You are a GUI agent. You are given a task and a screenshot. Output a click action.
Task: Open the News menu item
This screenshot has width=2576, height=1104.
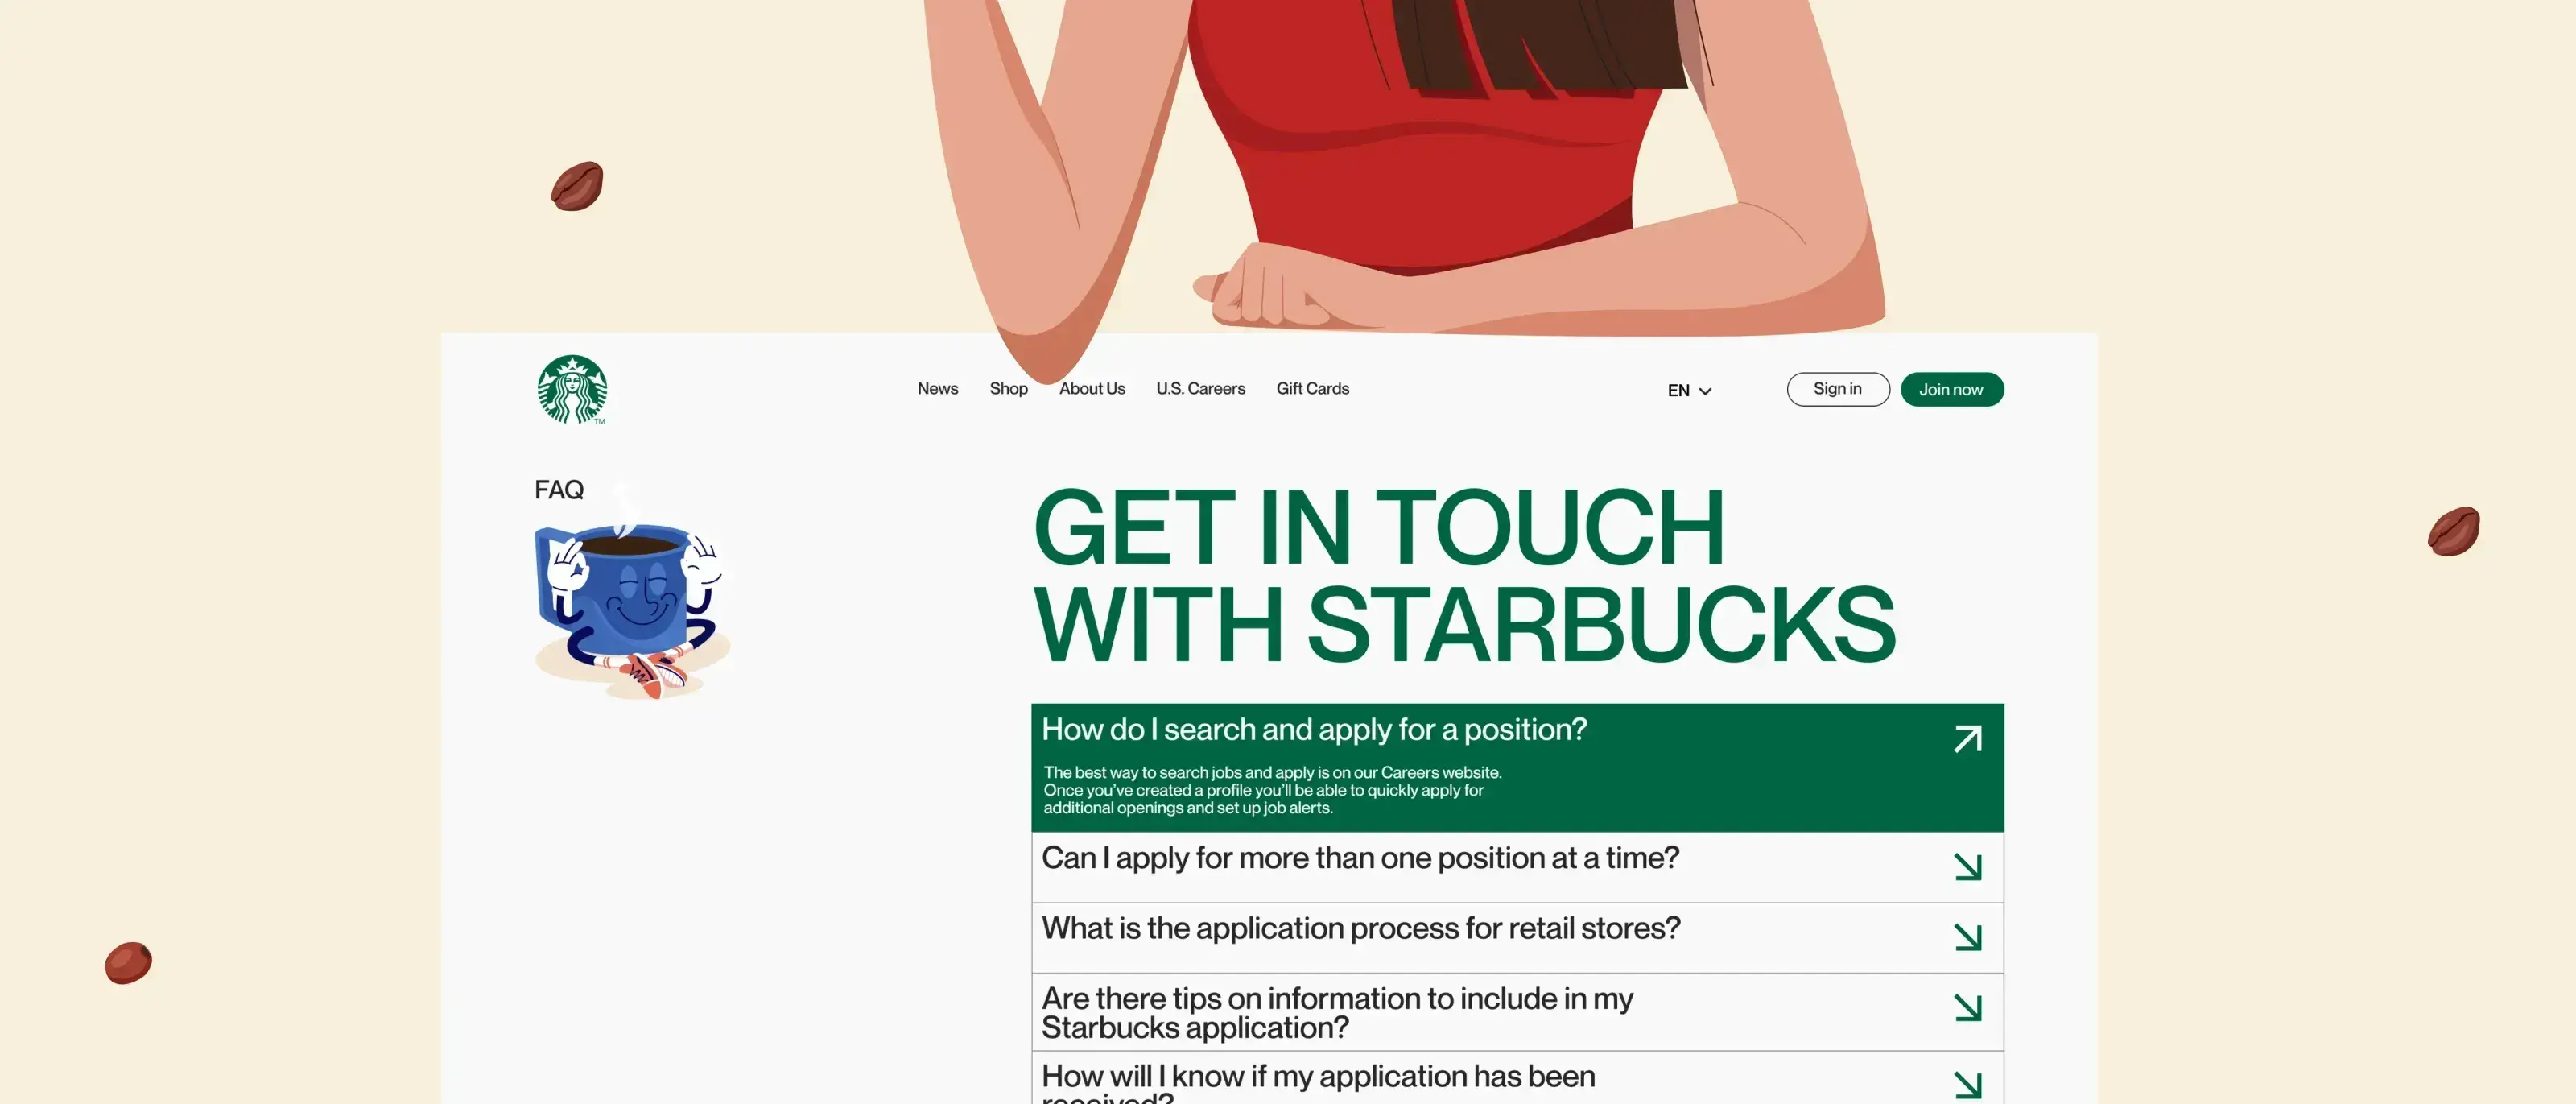coord(937,389)
